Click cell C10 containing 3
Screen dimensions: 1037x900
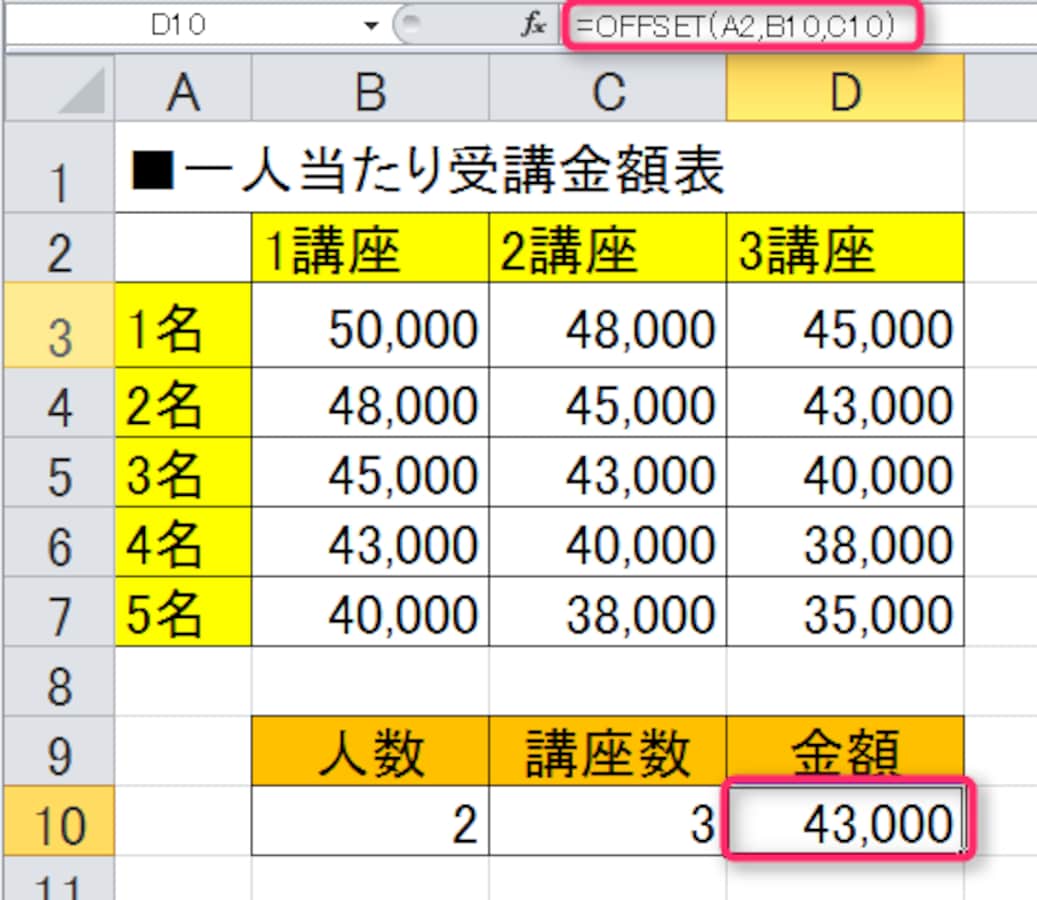point(608,821)
